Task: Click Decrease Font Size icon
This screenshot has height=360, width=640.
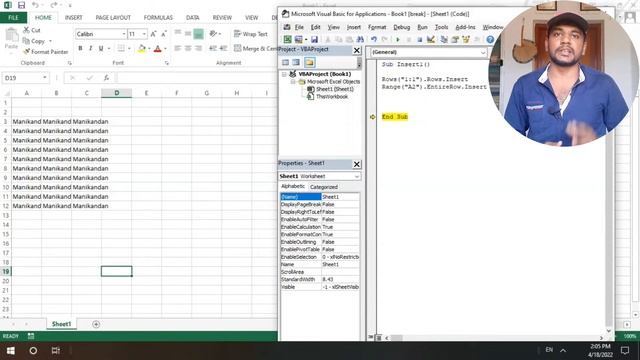Action: [164, 34]
